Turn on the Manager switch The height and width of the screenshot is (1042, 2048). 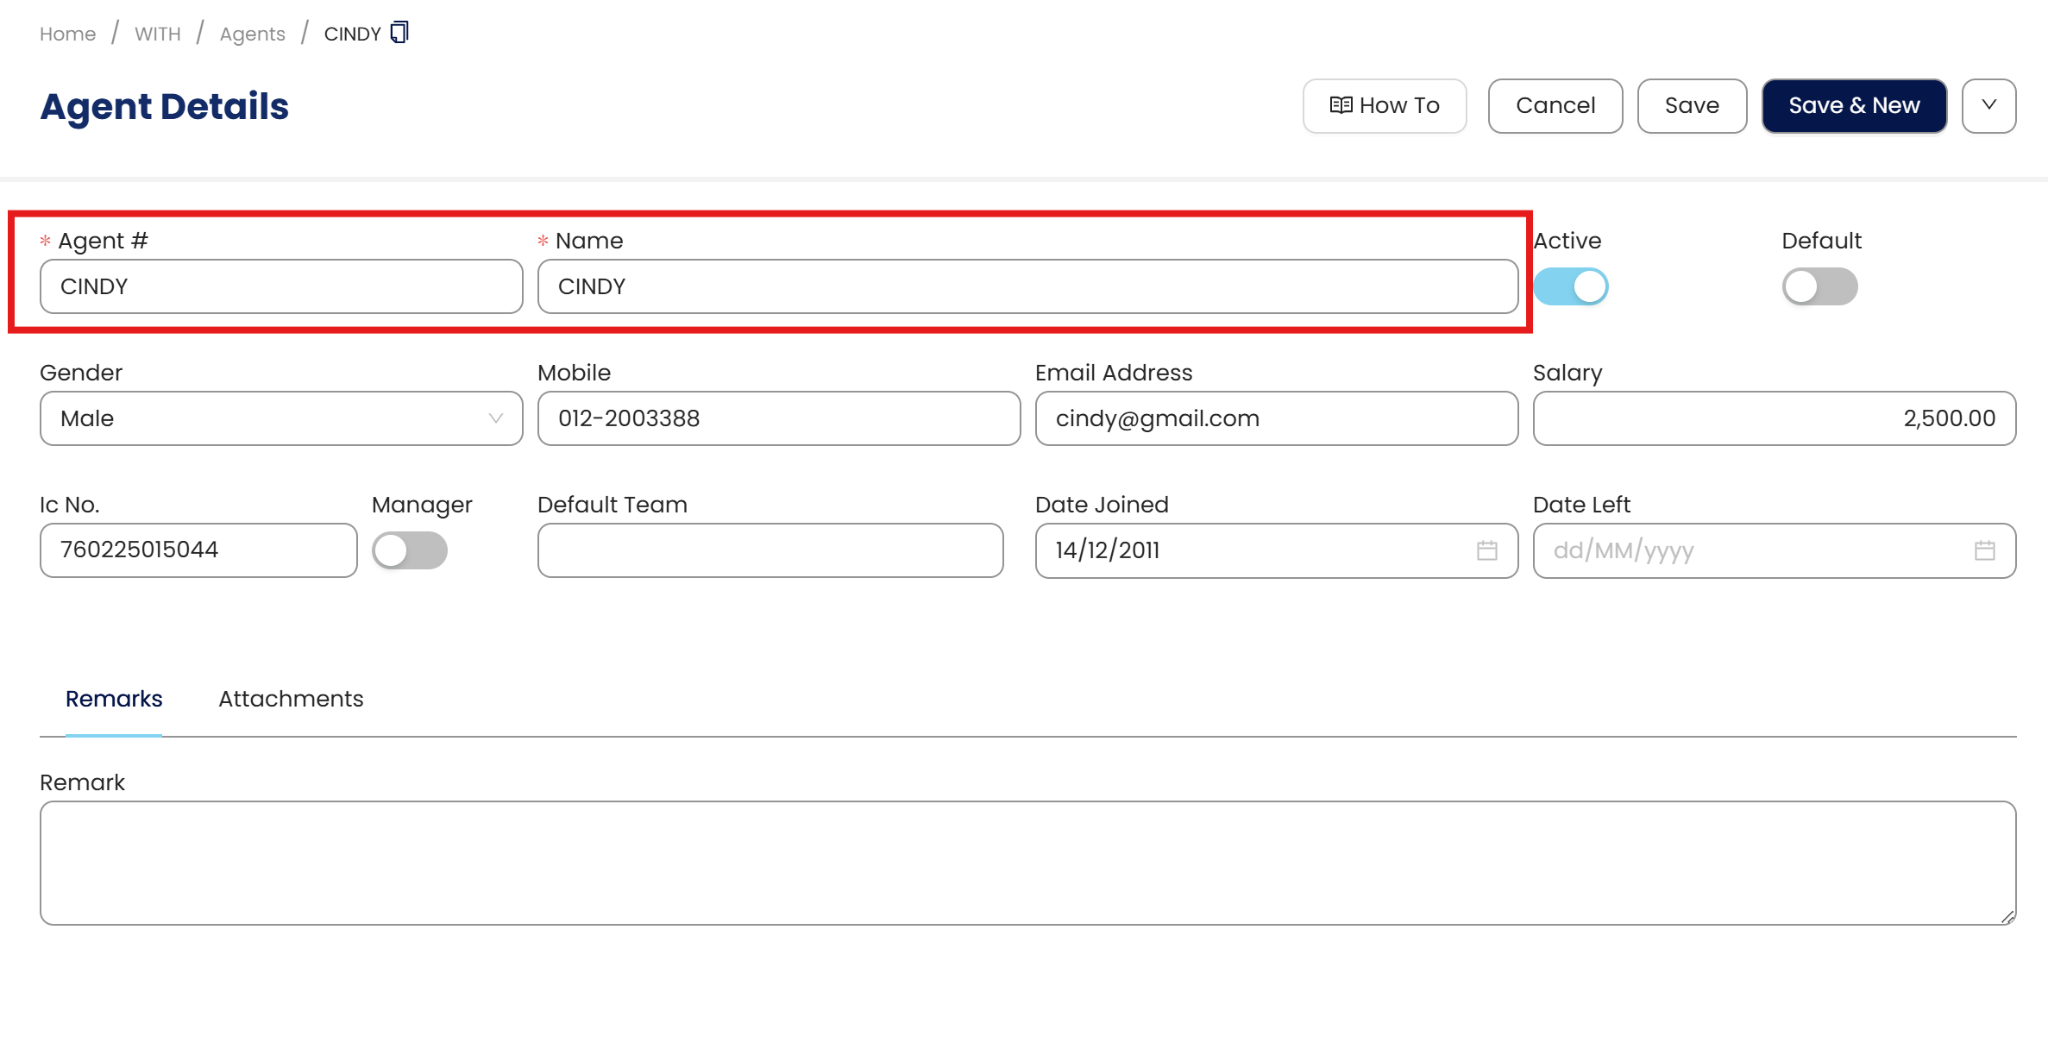point(410,551)
